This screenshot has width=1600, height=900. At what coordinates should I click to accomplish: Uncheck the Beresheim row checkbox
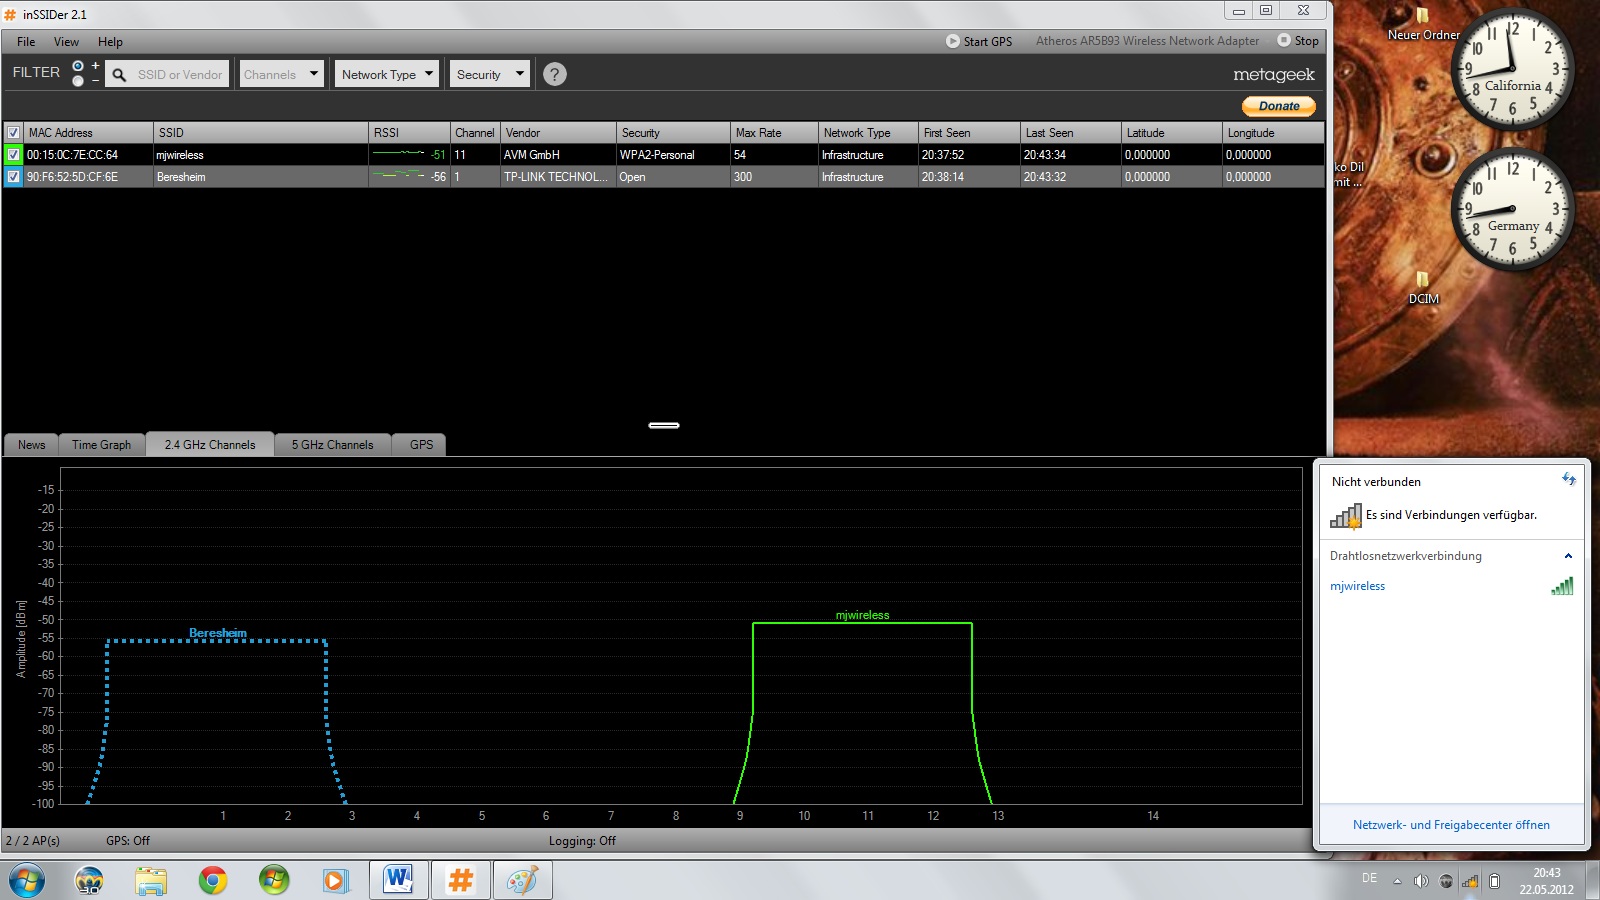14,177
